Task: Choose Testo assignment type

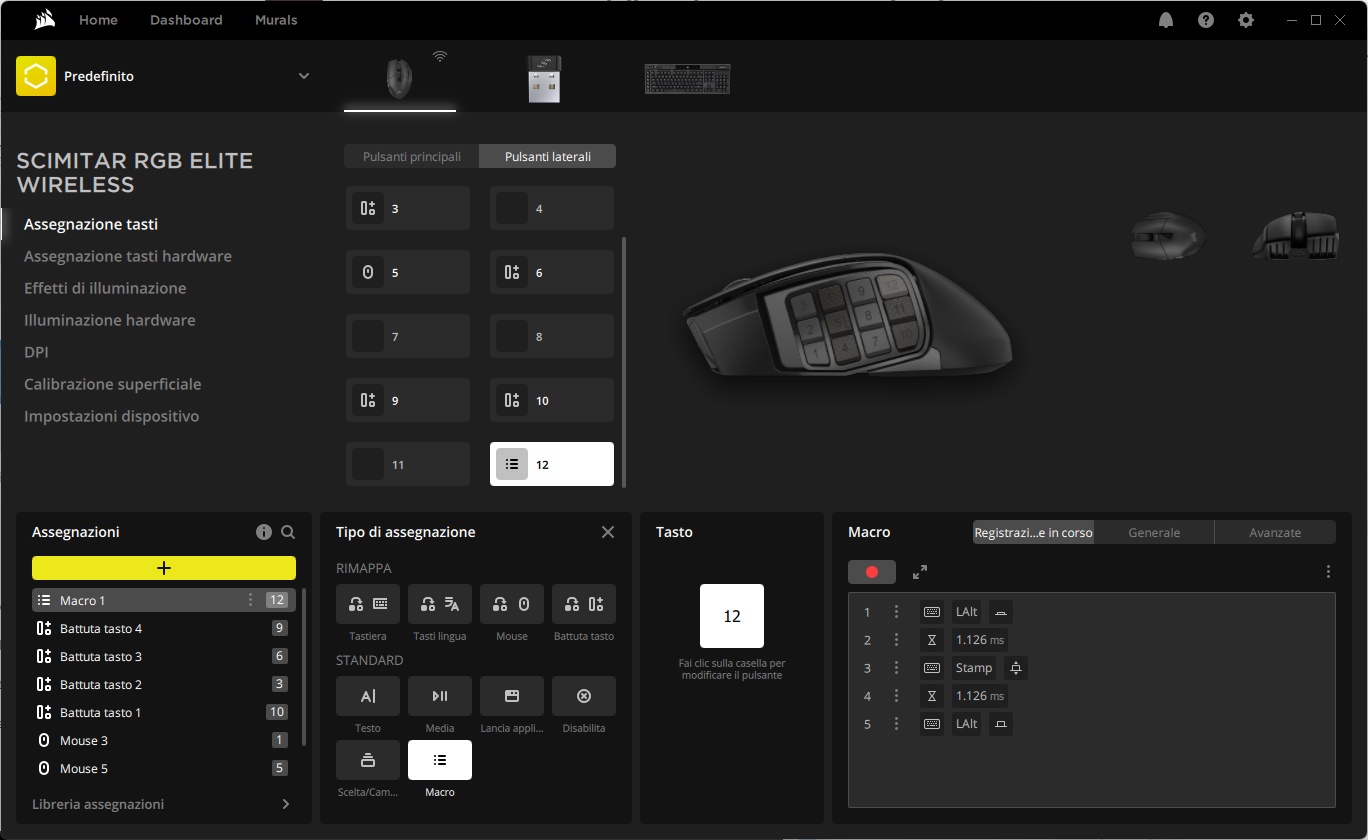Action: 368,696
